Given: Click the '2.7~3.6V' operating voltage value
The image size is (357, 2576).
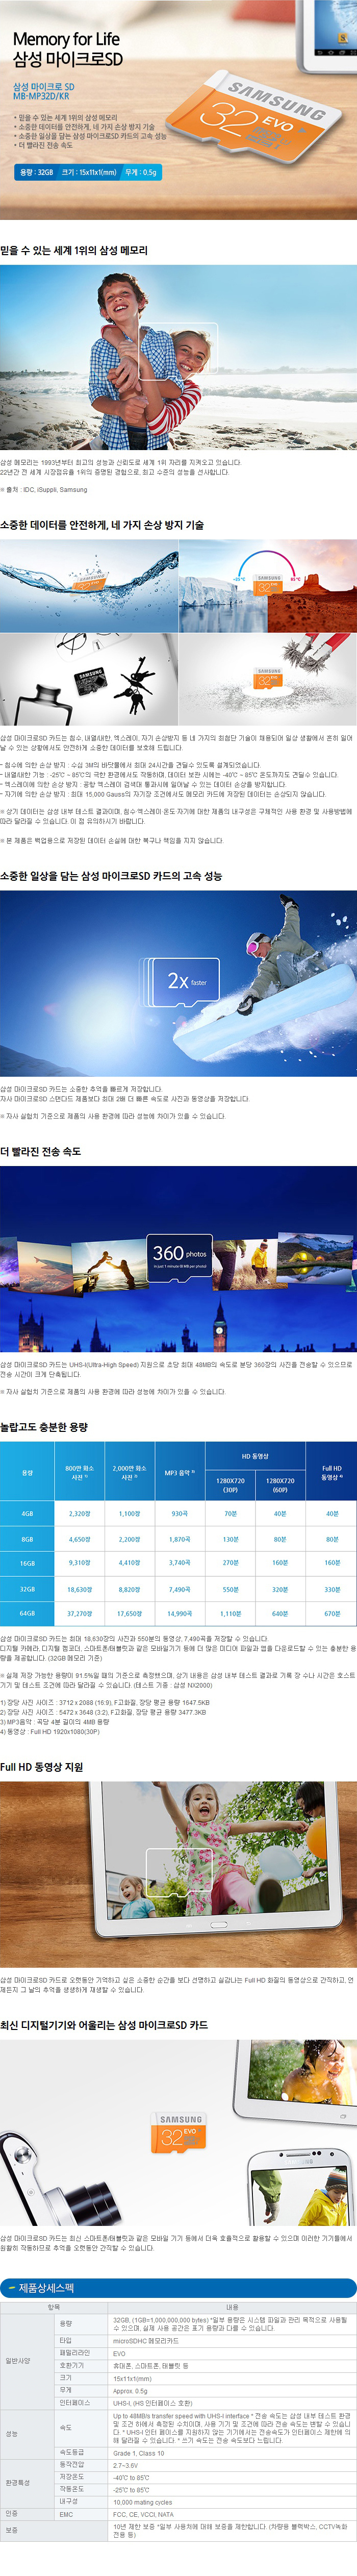Looking at the screenshot, I should [x=126, y=2465].
